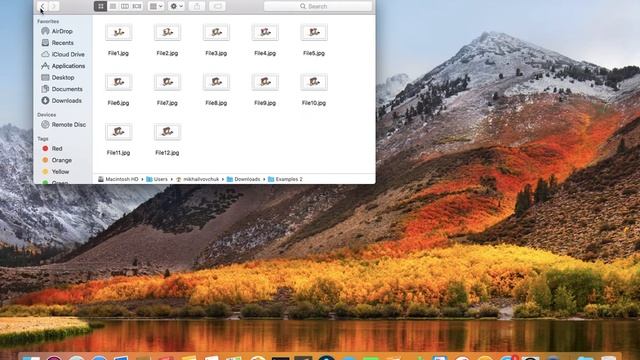The image size is (640, 360).
Task: Go back using the Finder back arrow
Action: (42, 6)
